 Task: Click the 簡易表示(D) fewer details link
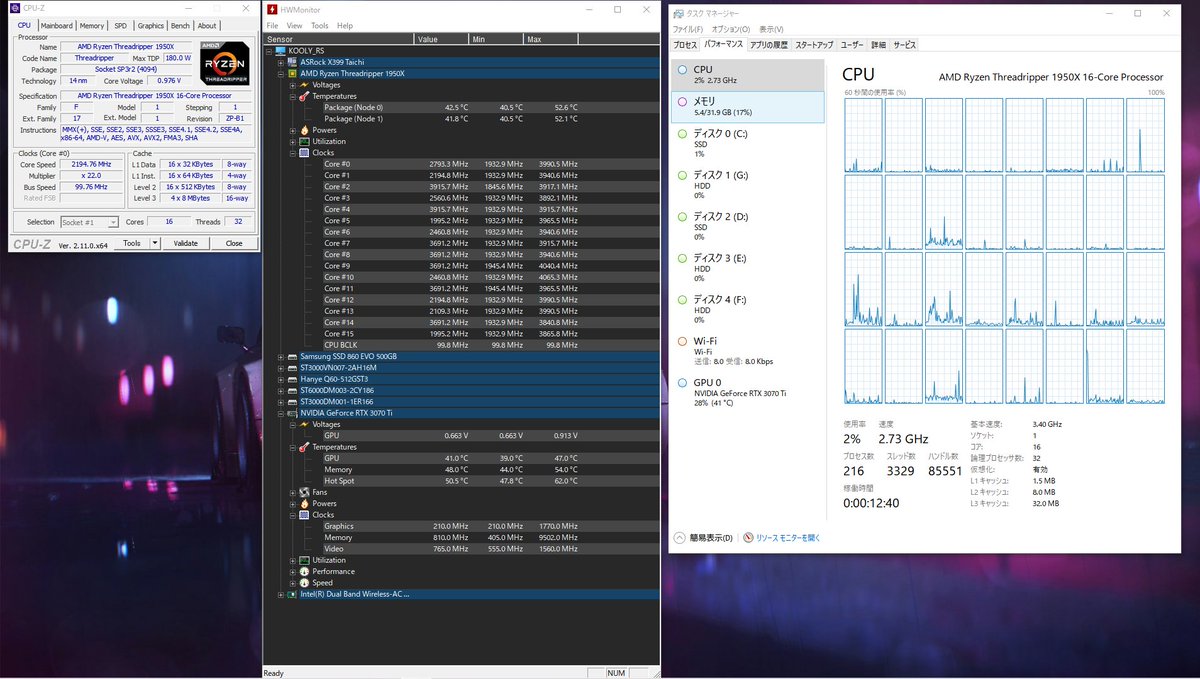[710, 538]
